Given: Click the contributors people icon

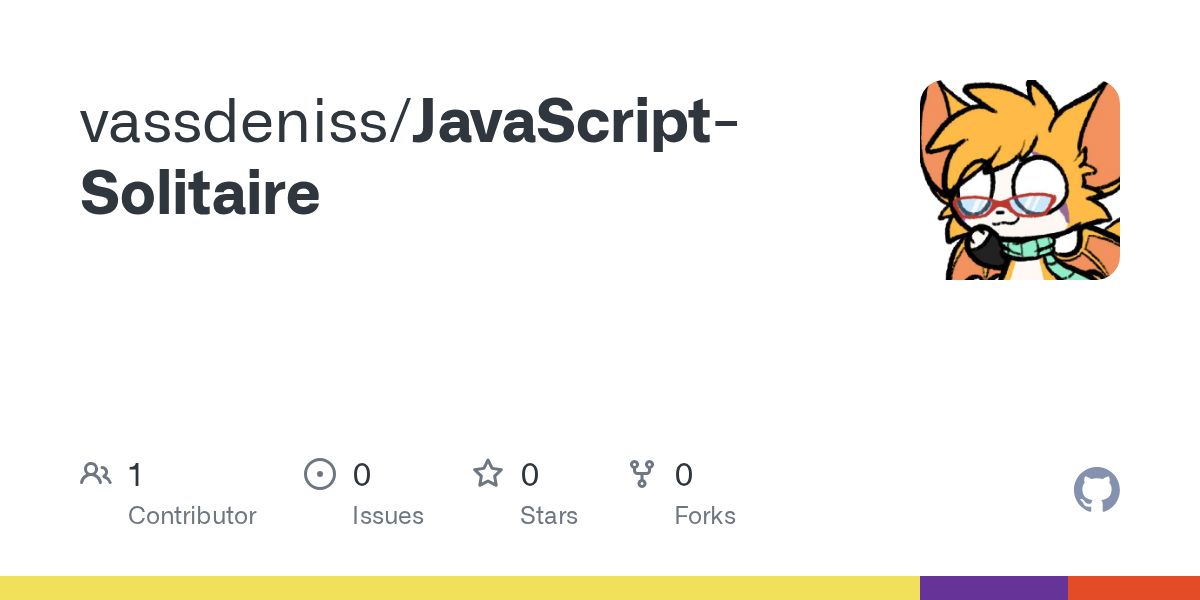Looking at the screenshot, I should coord(96,473).
